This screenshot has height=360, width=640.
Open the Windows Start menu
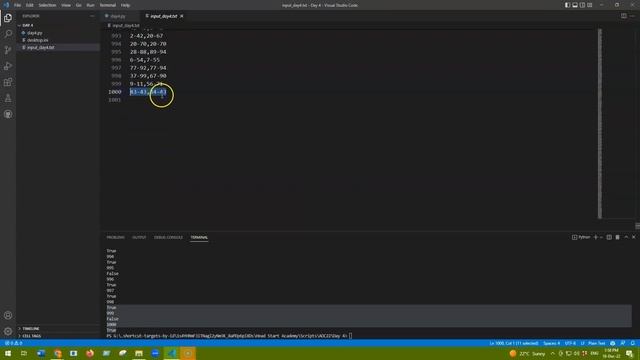[x=8, y=353]
